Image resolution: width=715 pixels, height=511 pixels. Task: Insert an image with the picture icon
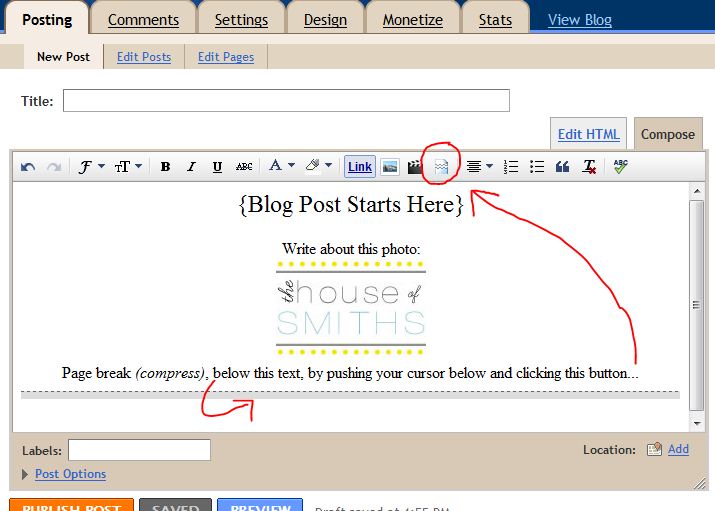[x=389, y=167]
